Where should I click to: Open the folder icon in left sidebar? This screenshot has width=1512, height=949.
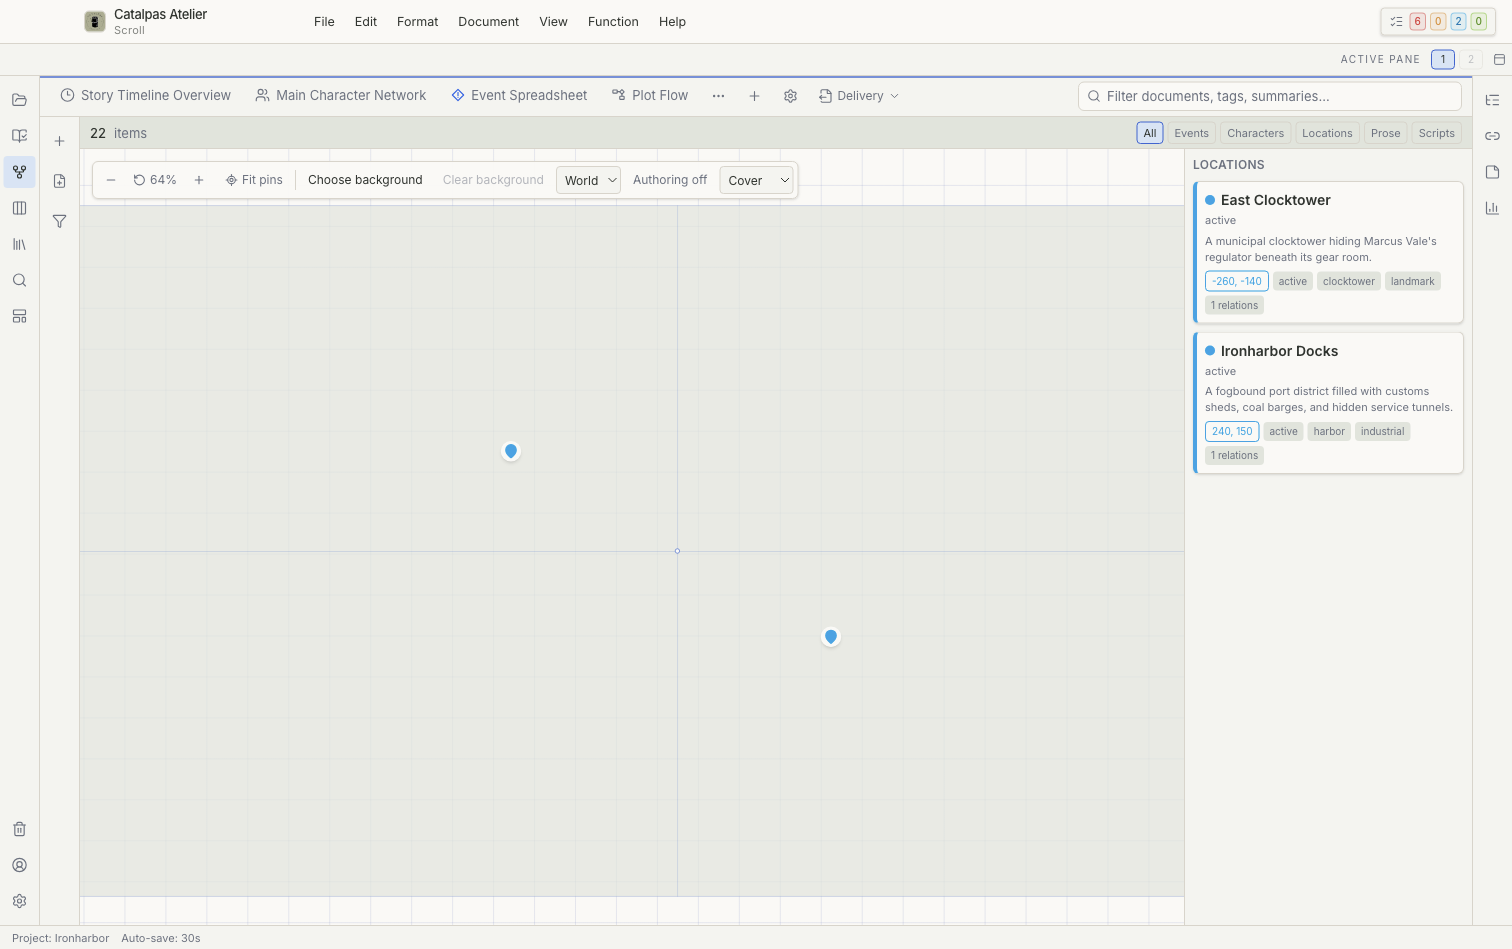pos(19,100)
